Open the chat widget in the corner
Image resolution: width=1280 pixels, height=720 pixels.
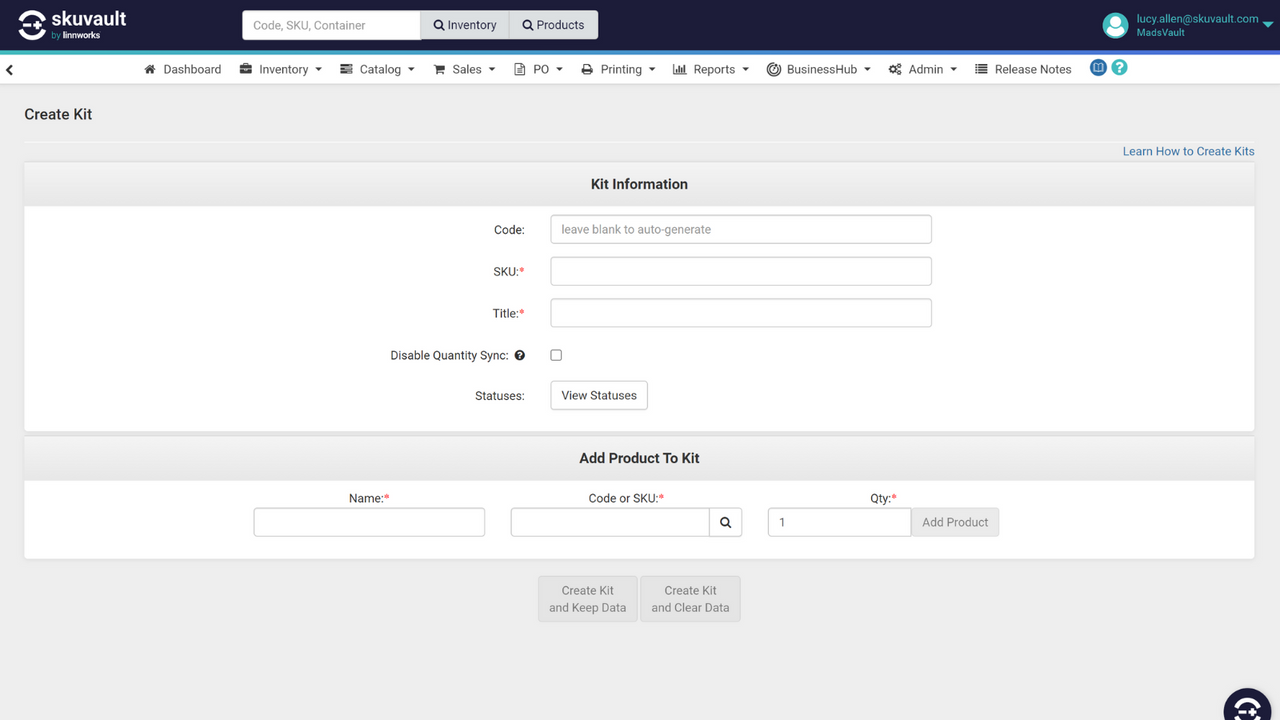1247,706
